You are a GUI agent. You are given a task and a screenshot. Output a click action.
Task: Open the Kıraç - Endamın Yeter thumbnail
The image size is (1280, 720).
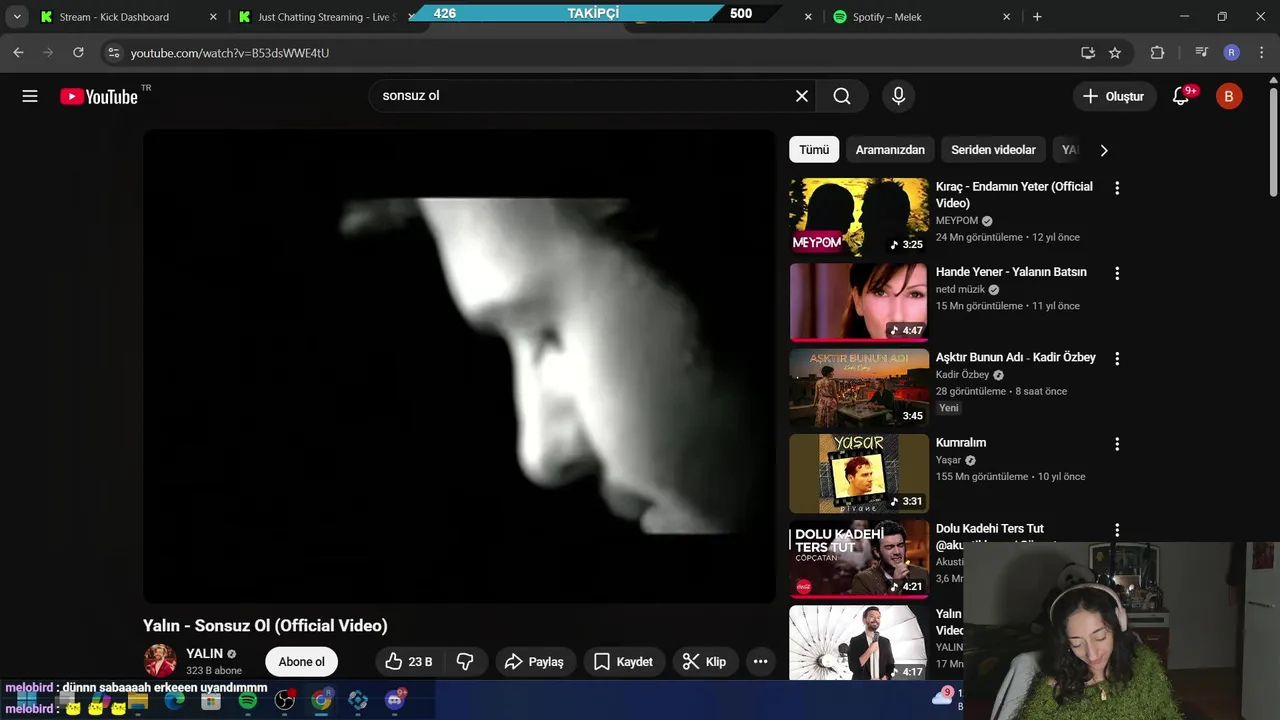(x=859, y=217)
